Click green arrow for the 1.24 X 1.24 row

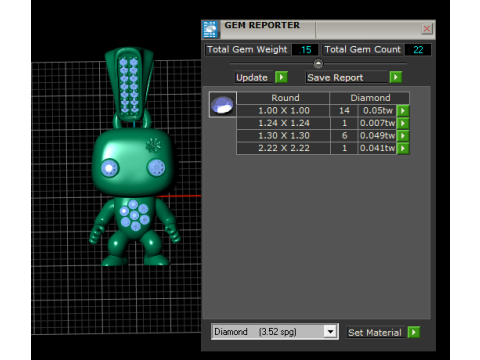(403, 123)
